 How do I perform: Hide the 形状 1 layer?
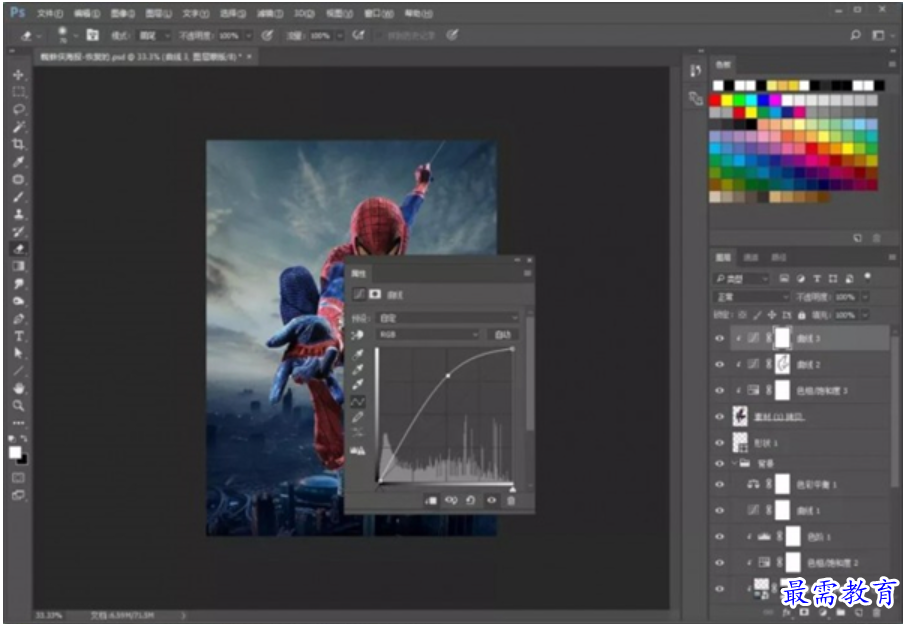tap(719, 443)
